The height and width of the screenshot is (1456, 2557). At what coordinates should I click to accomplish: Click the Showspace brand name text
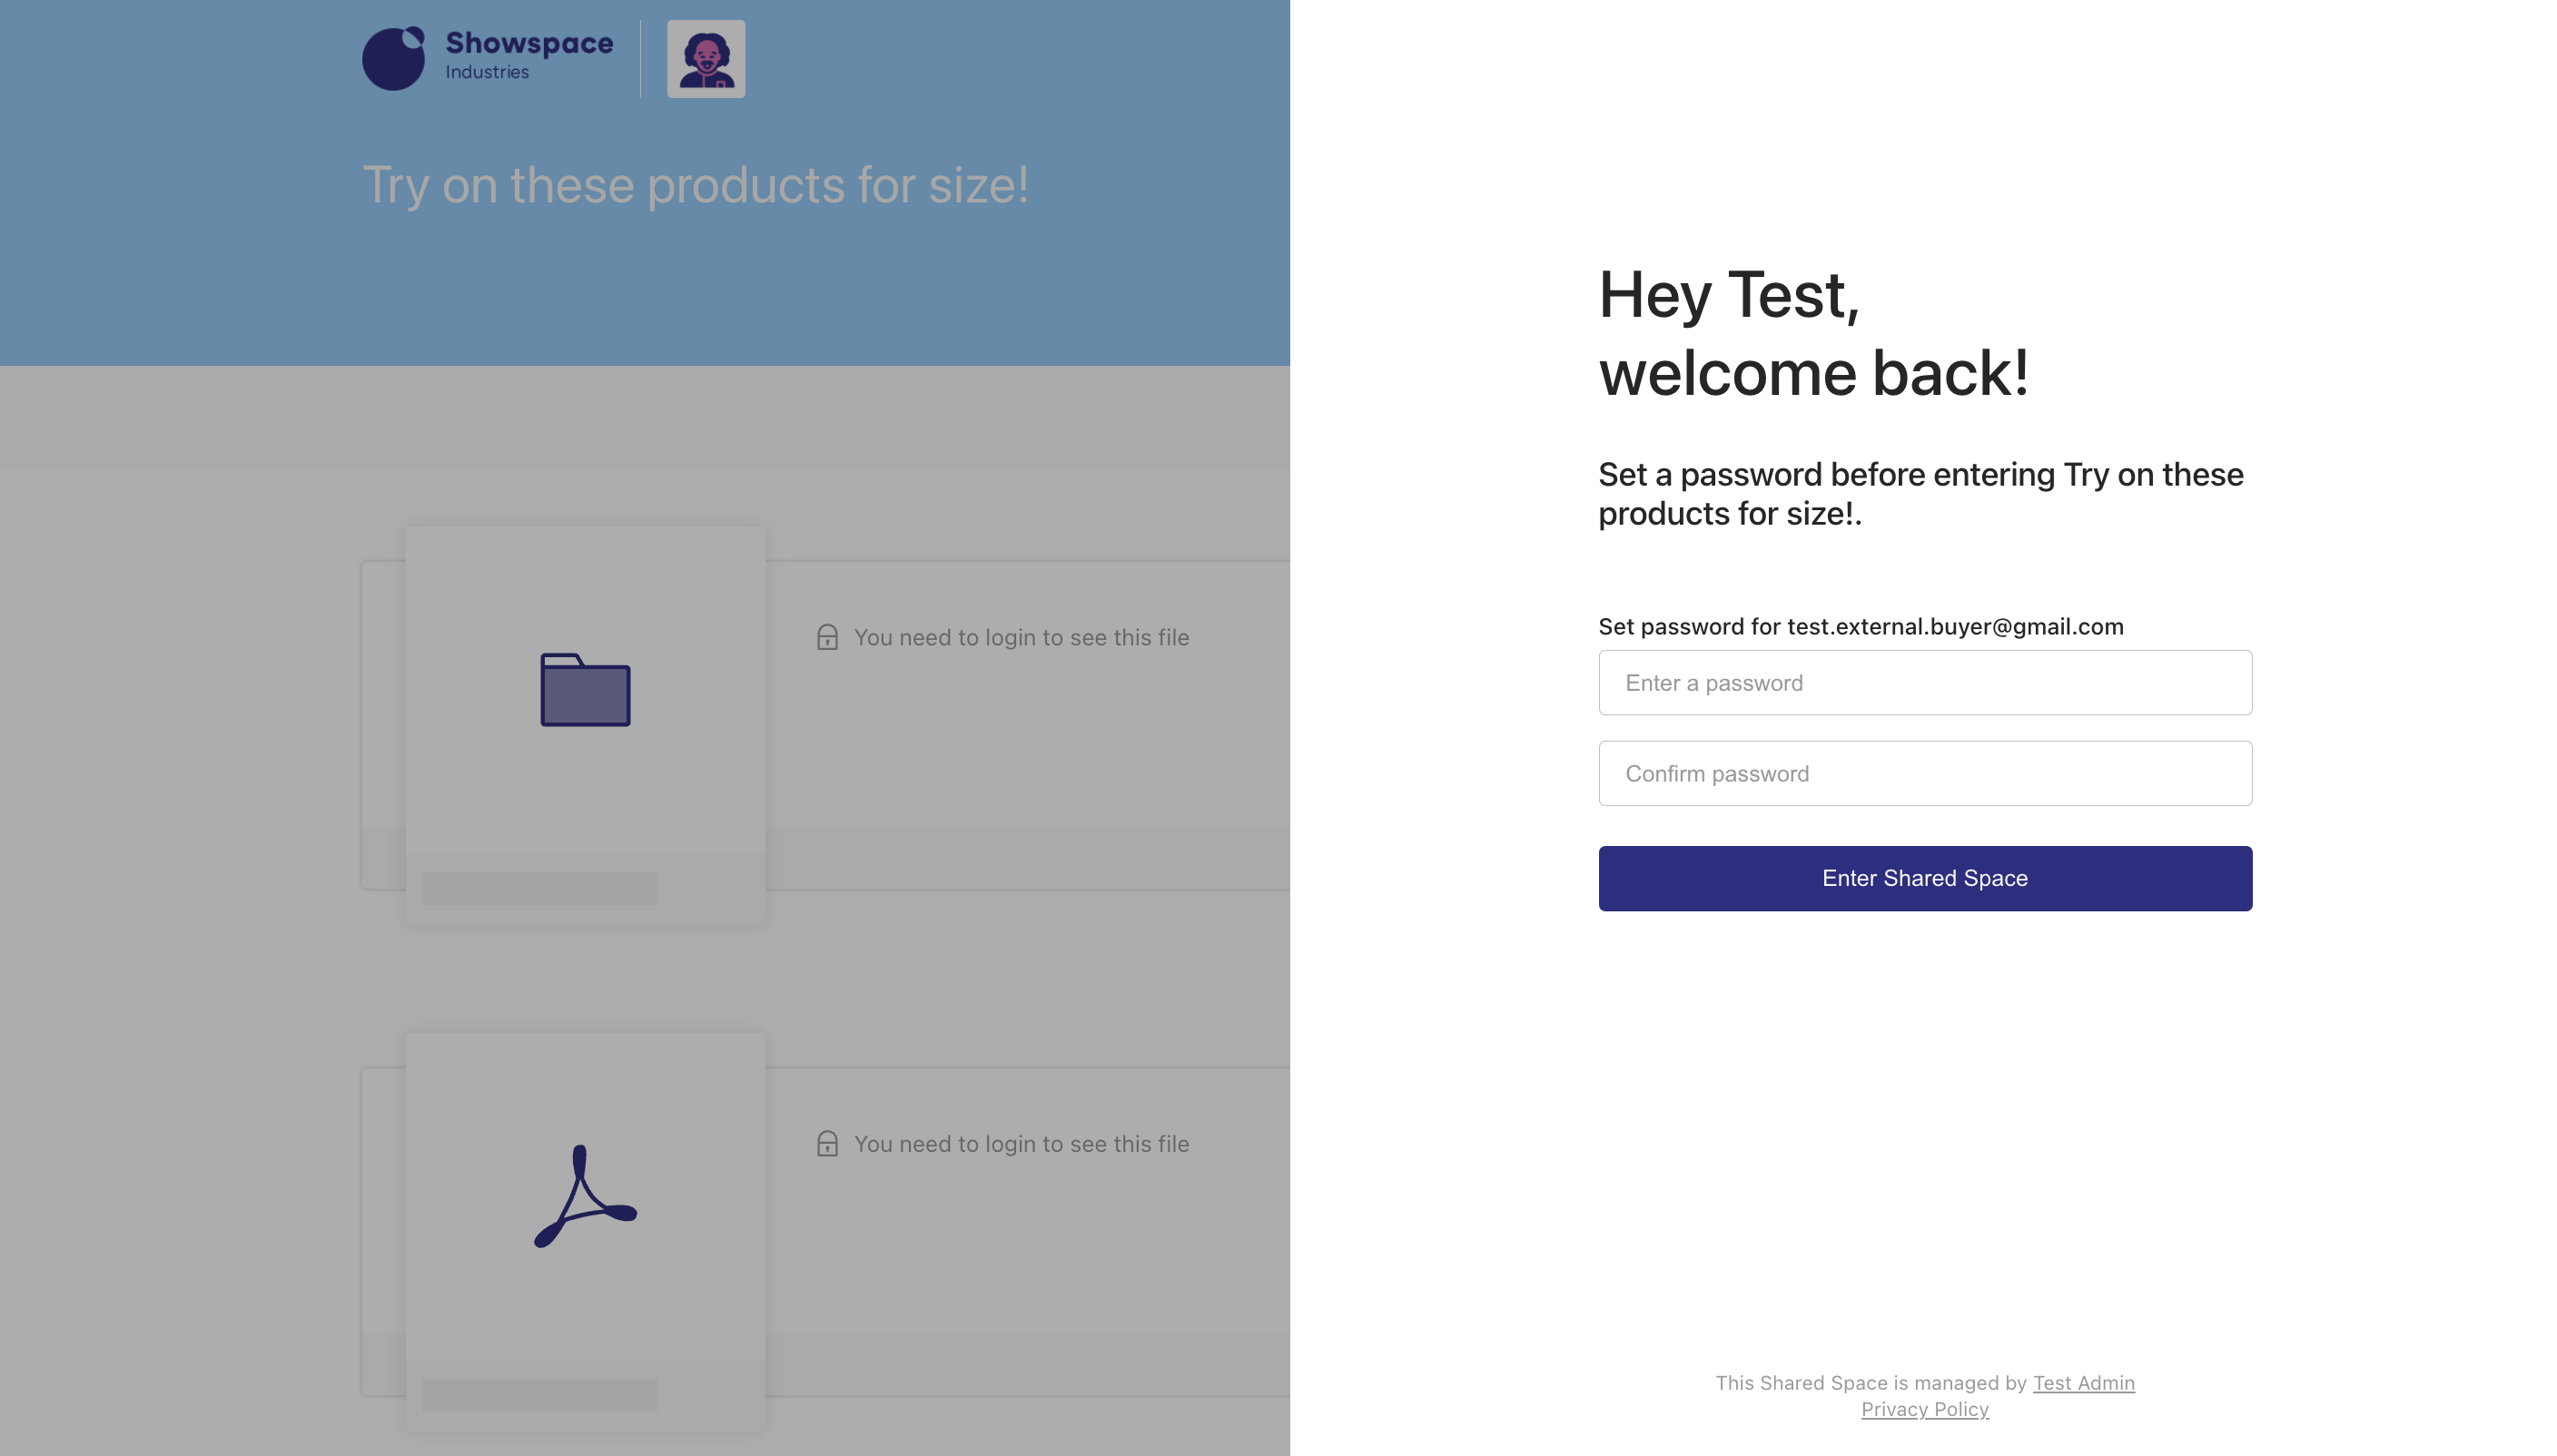(x=529, y=43)
